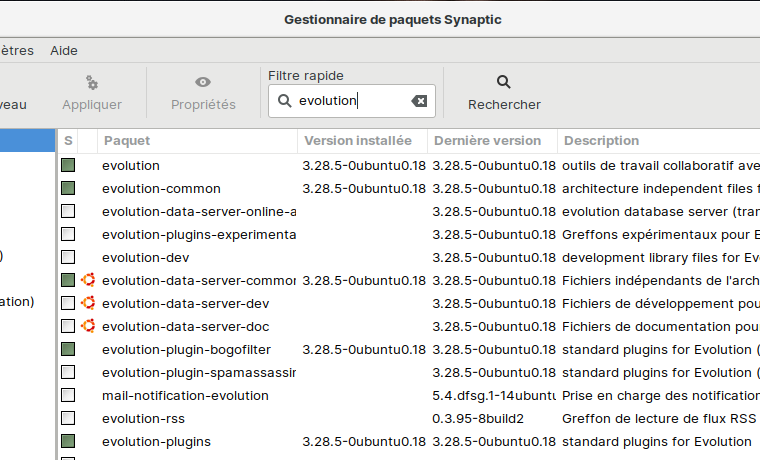Clear the quick filter text field
The image size is (760, 460).
(x=419, y=101)
